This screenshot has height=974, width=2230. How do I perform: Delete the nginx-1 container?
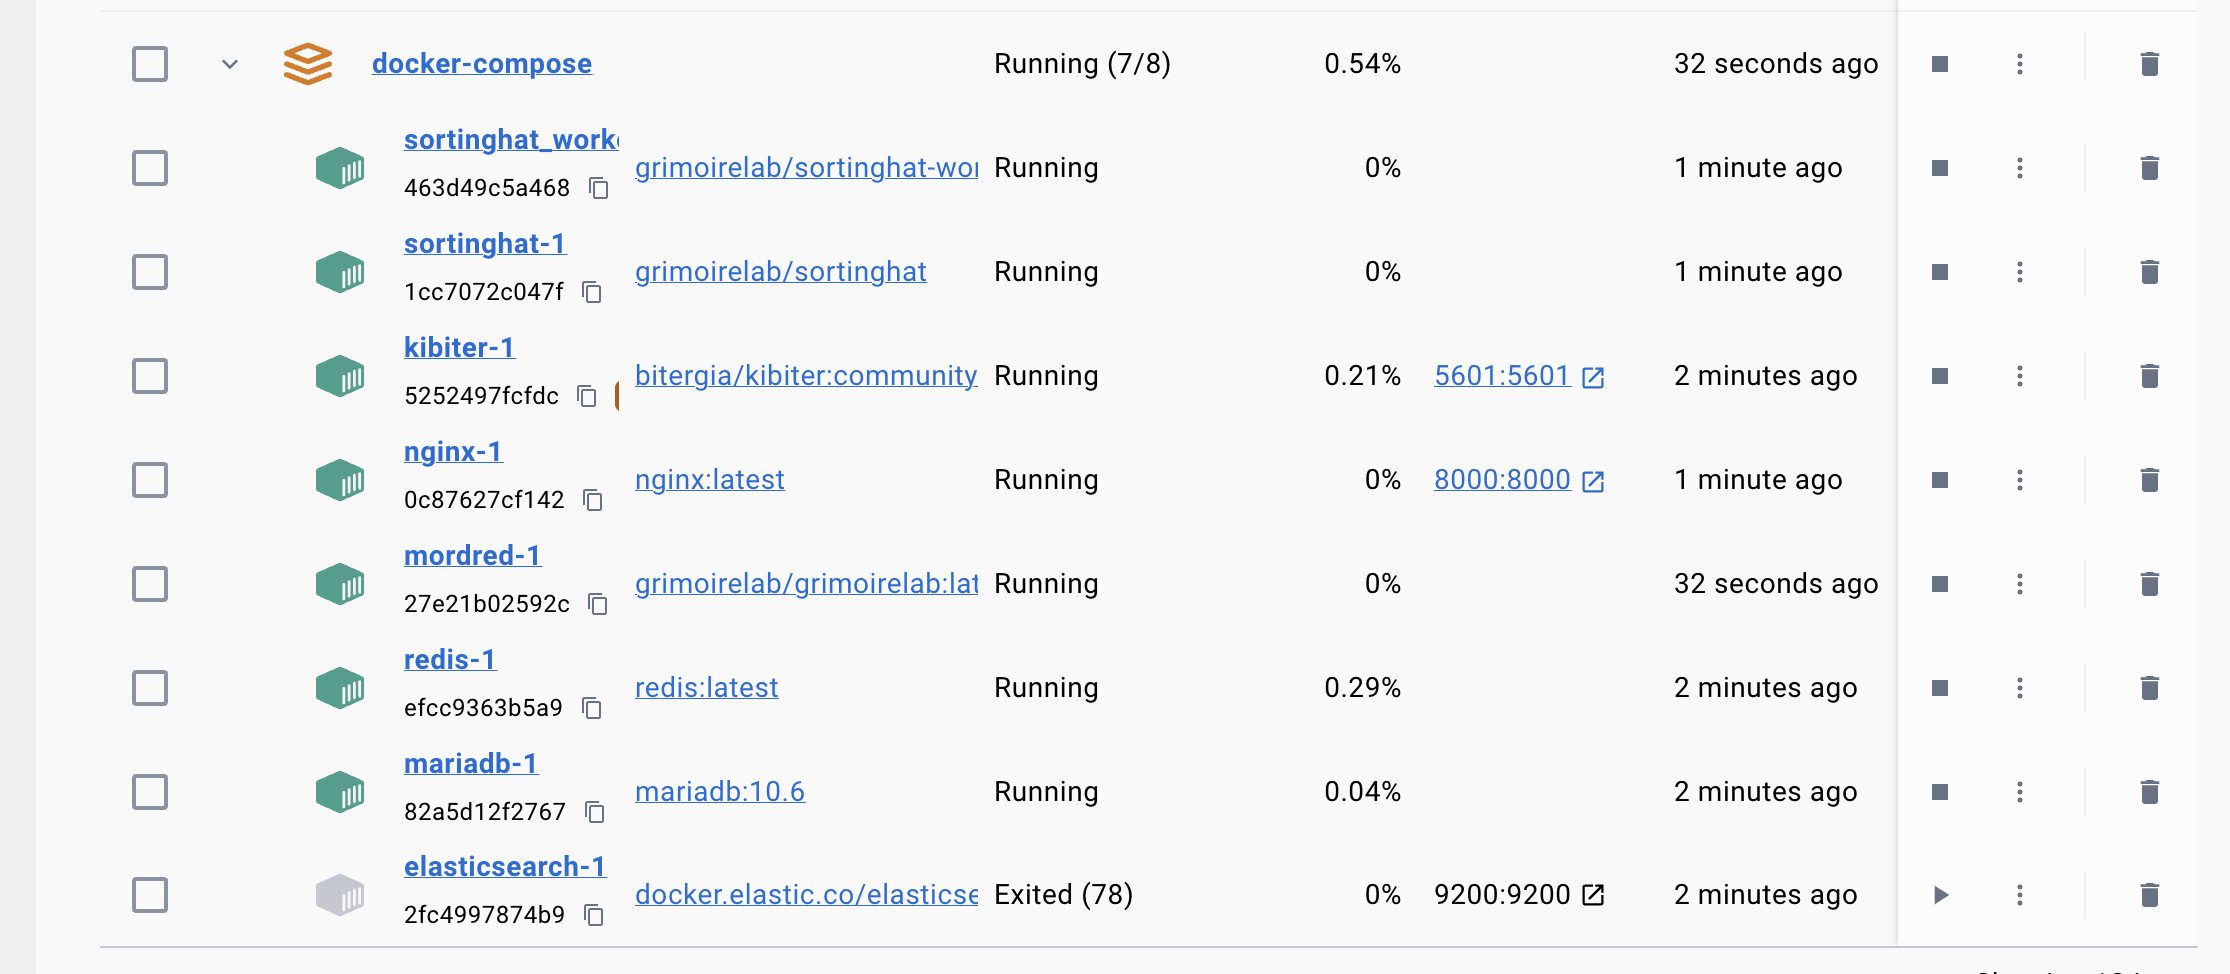click(x=2150, y=480)
